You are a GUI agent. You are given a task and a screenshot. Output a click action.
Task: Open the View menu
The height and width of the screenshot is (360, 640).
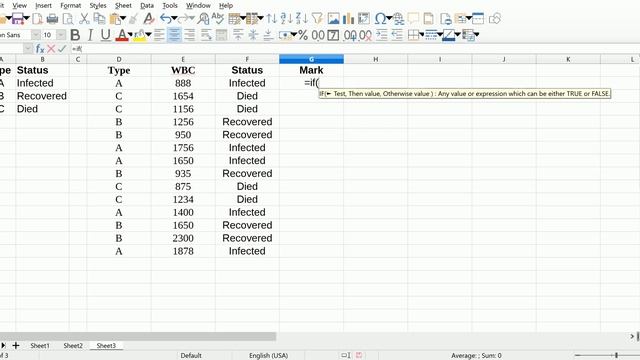(19, 6)
